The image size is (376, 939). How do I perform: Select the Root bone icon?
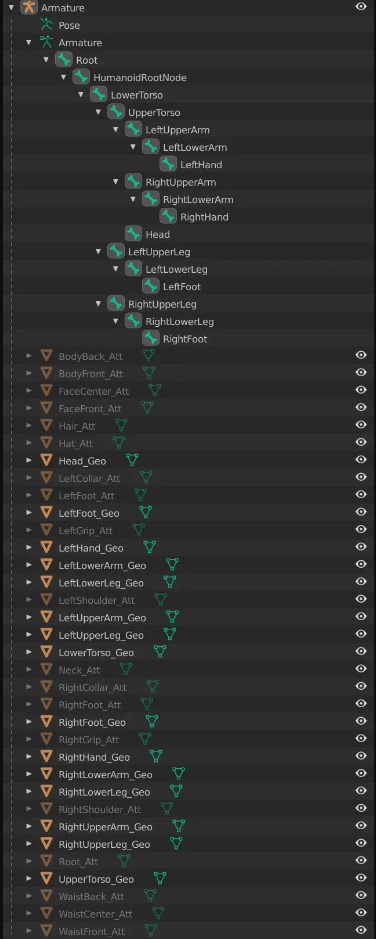pos(63,60)
